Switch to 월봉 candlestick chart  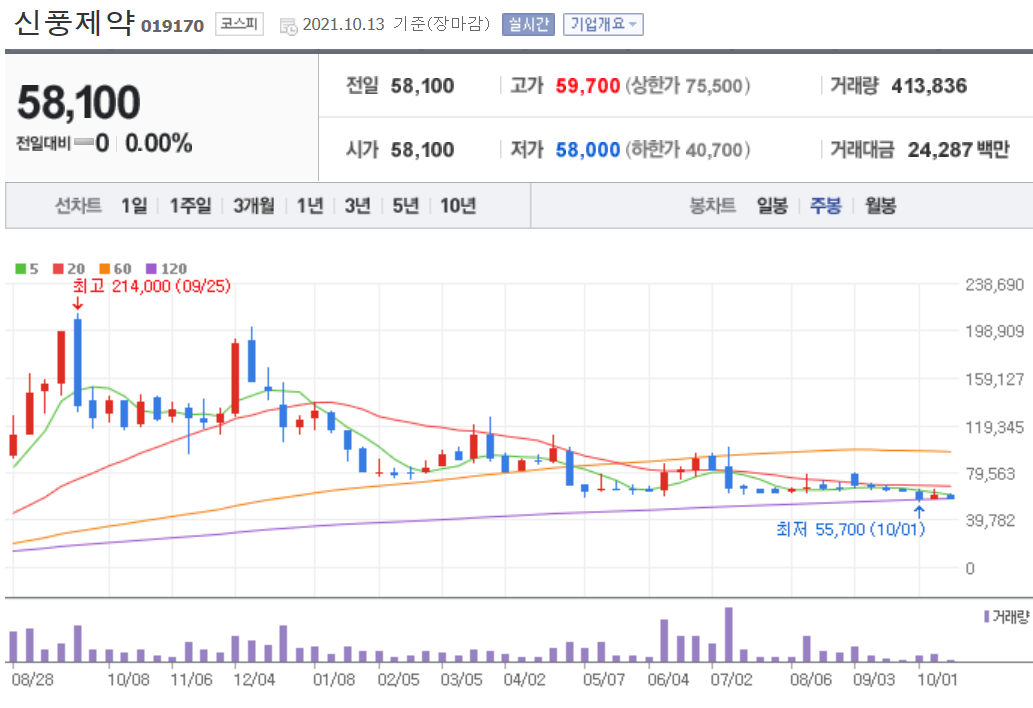880,206
